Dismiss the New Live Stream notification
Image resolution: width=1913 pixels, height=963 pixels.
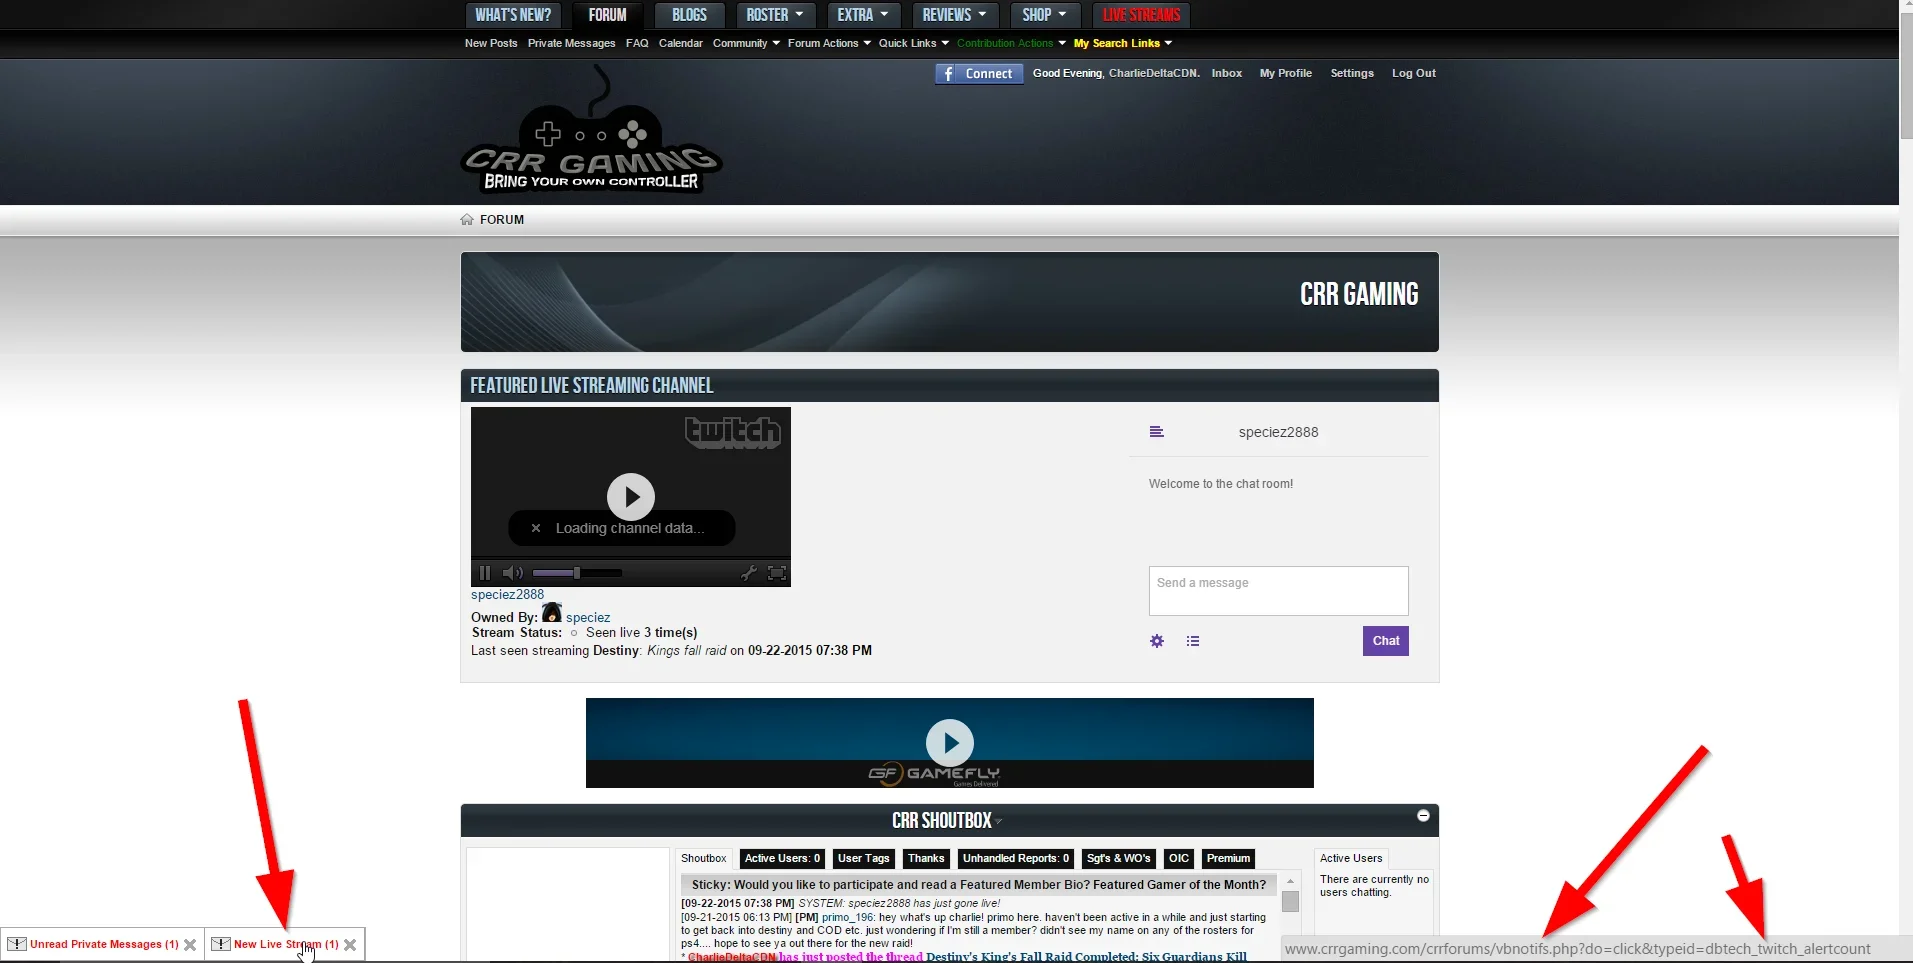[x=350, y=945]
